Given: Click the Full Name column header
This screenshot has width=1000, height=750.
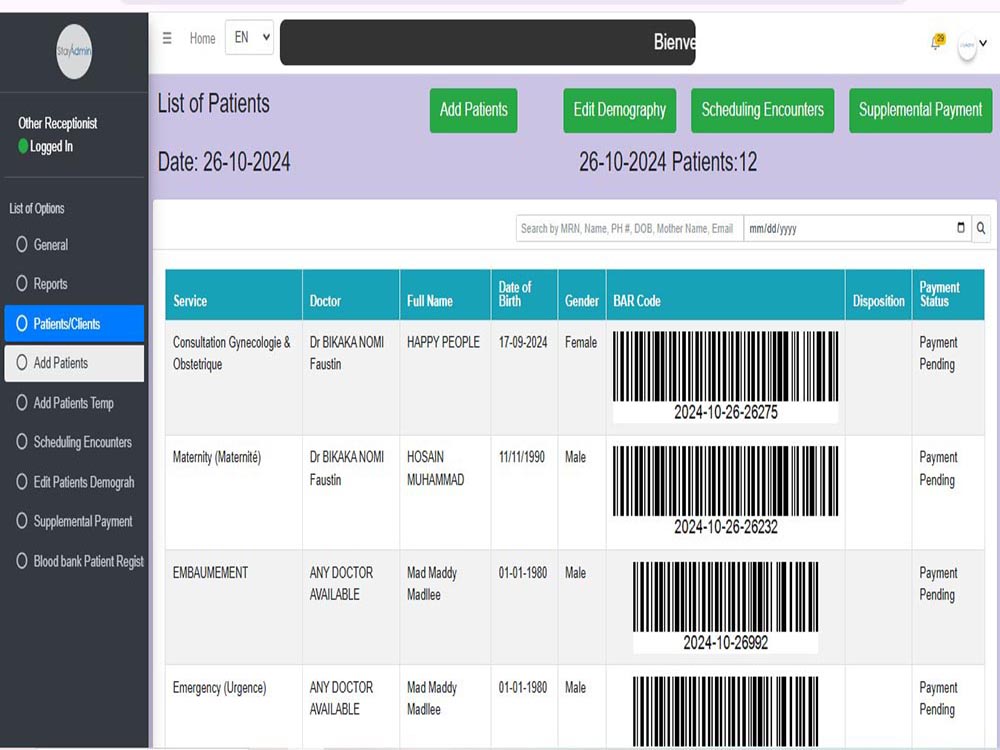Looking at the screenshot, I should pyautogui.click(x=445, y=295).
